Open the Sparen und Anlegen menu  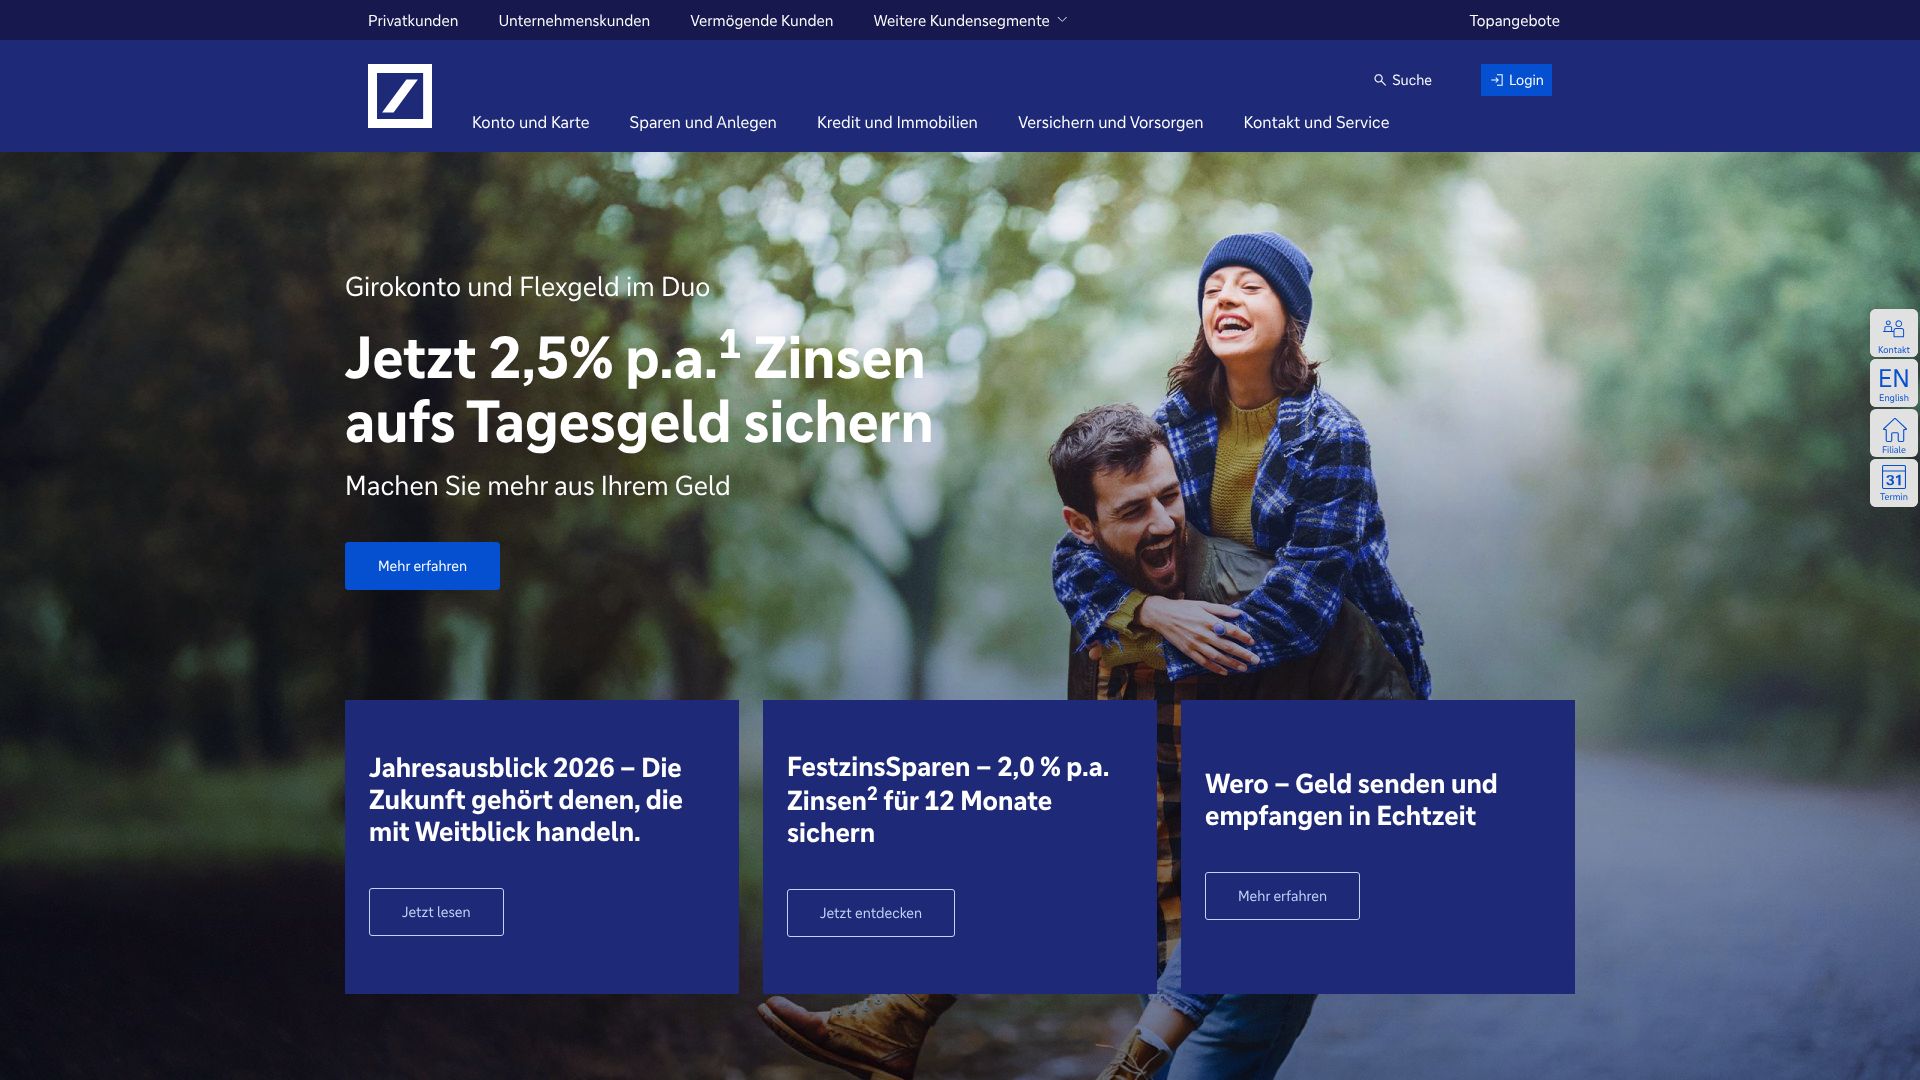(x=702, y=122)
